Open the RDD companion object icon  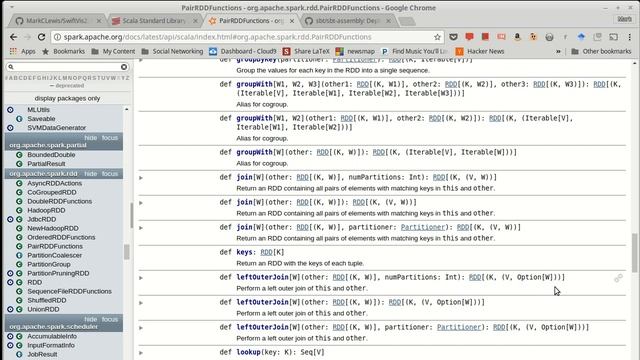[x=10, y=282]
